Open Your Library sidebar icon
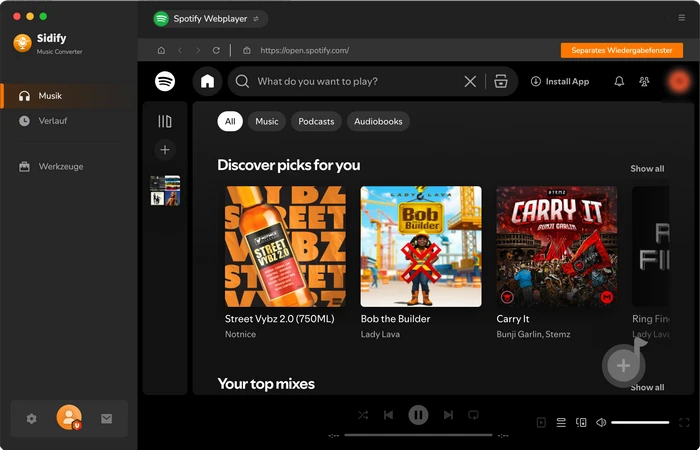The height and width of the screenshot is (450, 700). (x=165, y=121)
